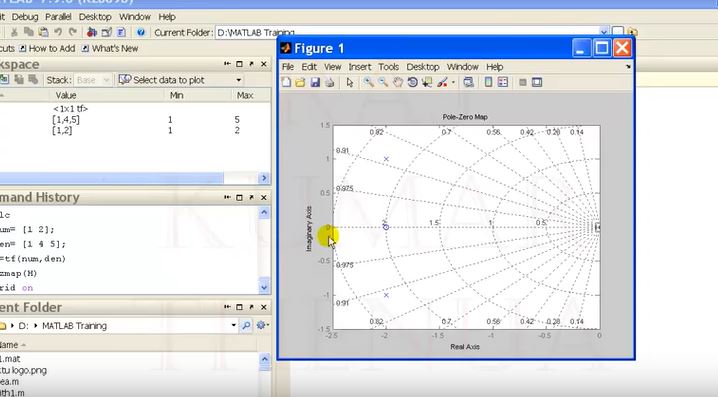Open the Tools menu in Figure 1
718x397 pixels.
pos(388,67)
